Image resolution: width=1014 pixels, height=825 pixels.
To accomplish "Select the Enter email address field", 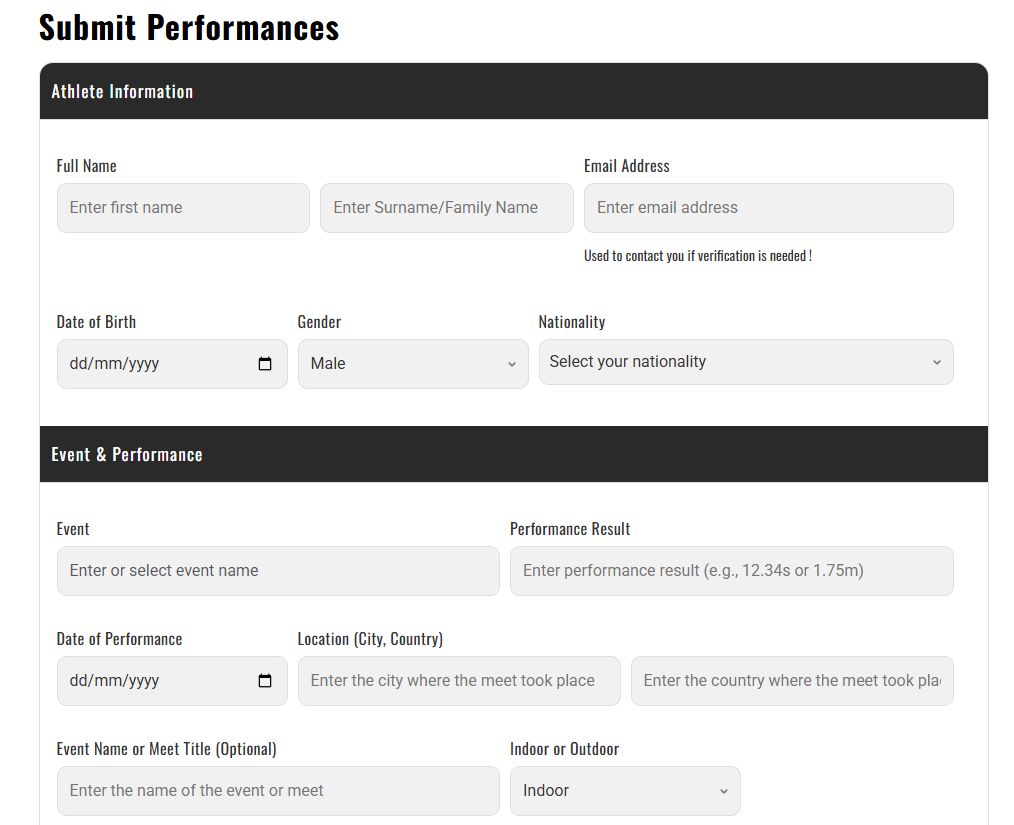I will pyautogui.click(x=768, y=208).
